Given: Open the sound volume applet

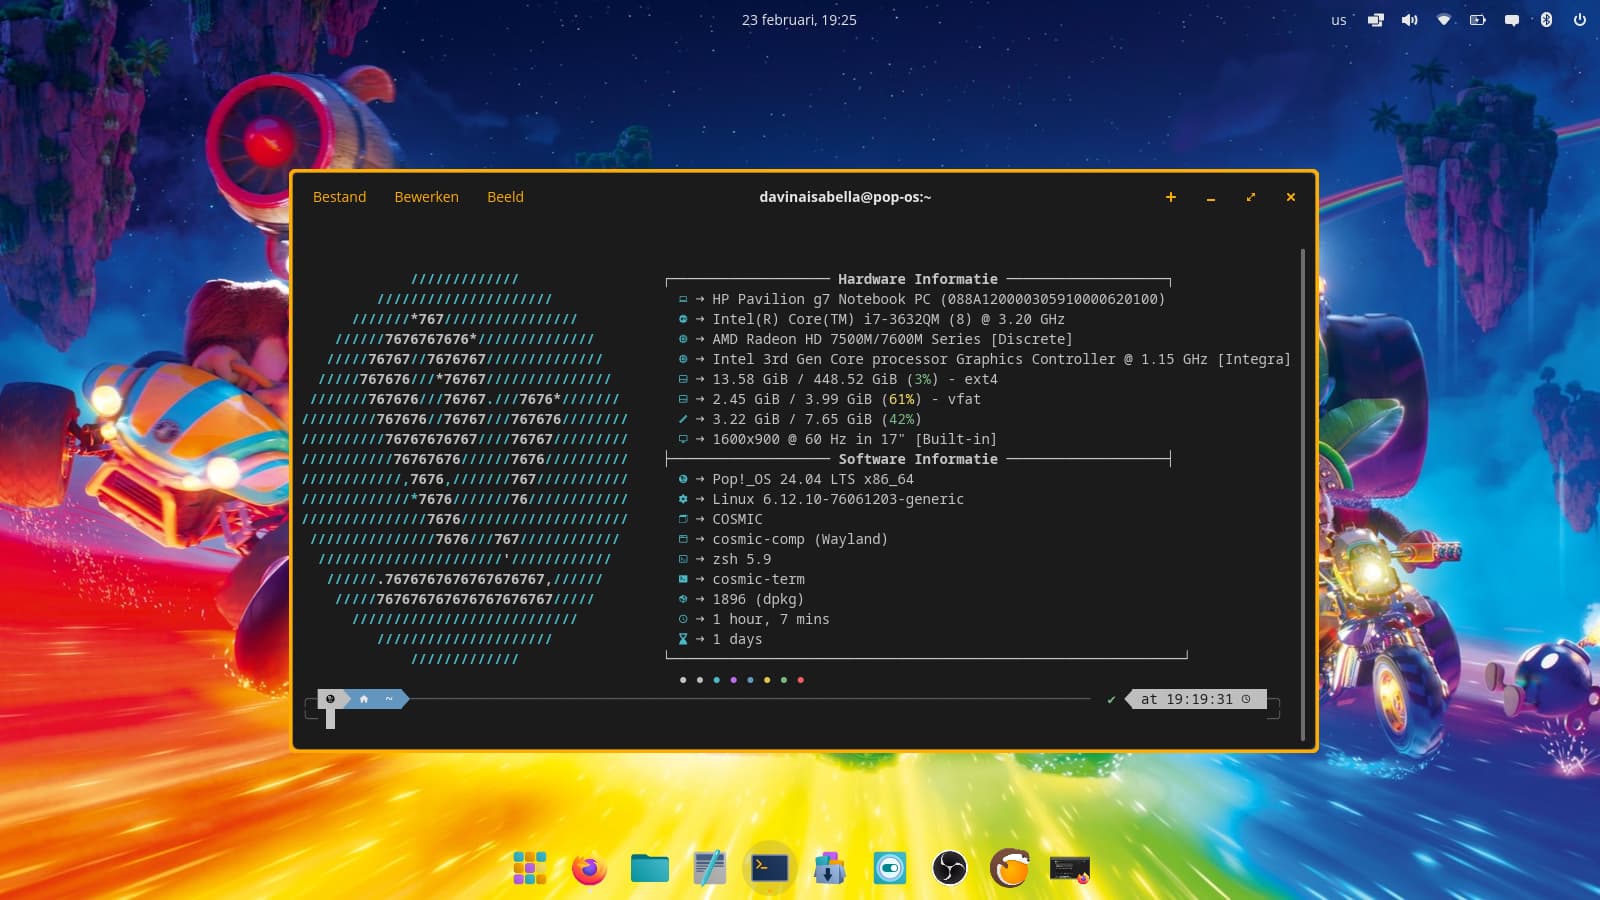Looking at the screenshot, I should (x=1410, y=20).
